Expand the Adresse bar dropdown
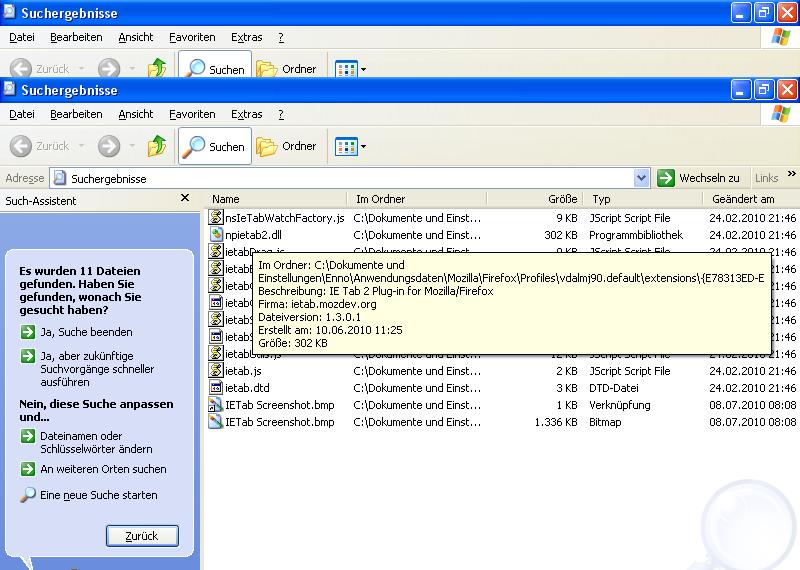Image resolution: width=800 pixels, height=570 pixels. pyautogui.click(x=641, y=178)
